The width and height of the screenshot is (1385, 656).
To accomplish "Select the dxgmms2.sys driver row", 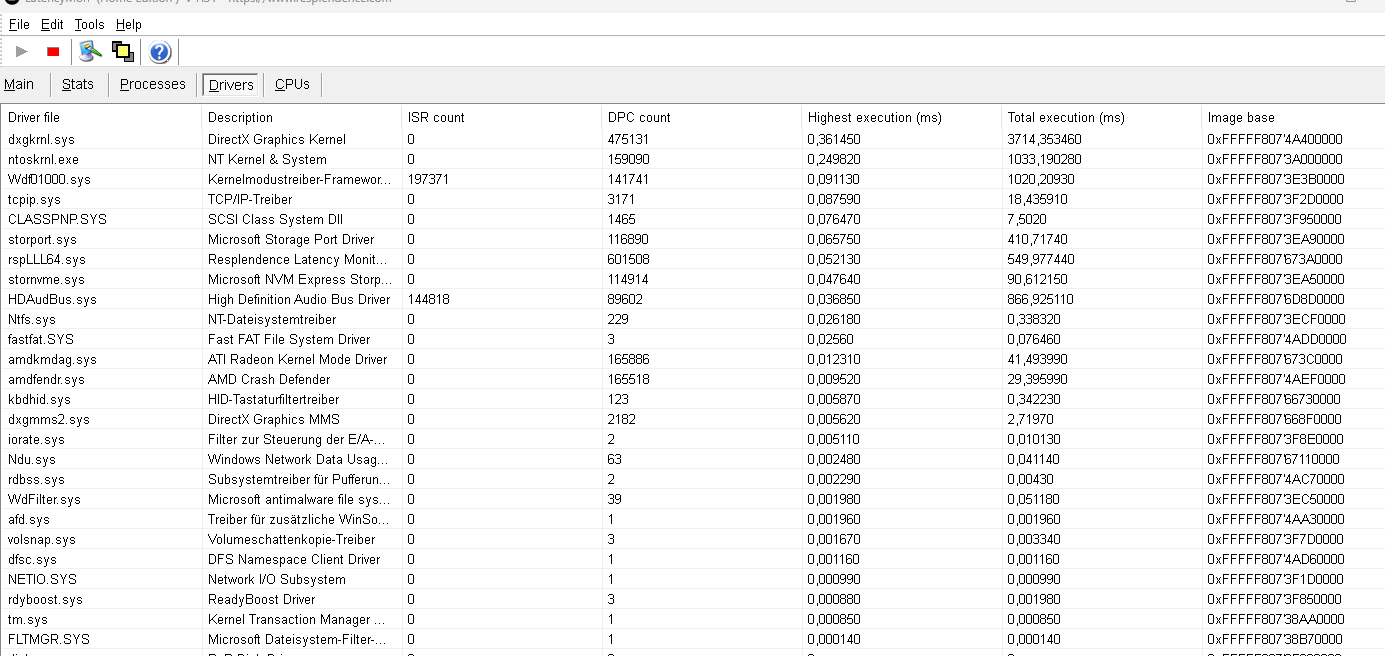I will 693,419.
